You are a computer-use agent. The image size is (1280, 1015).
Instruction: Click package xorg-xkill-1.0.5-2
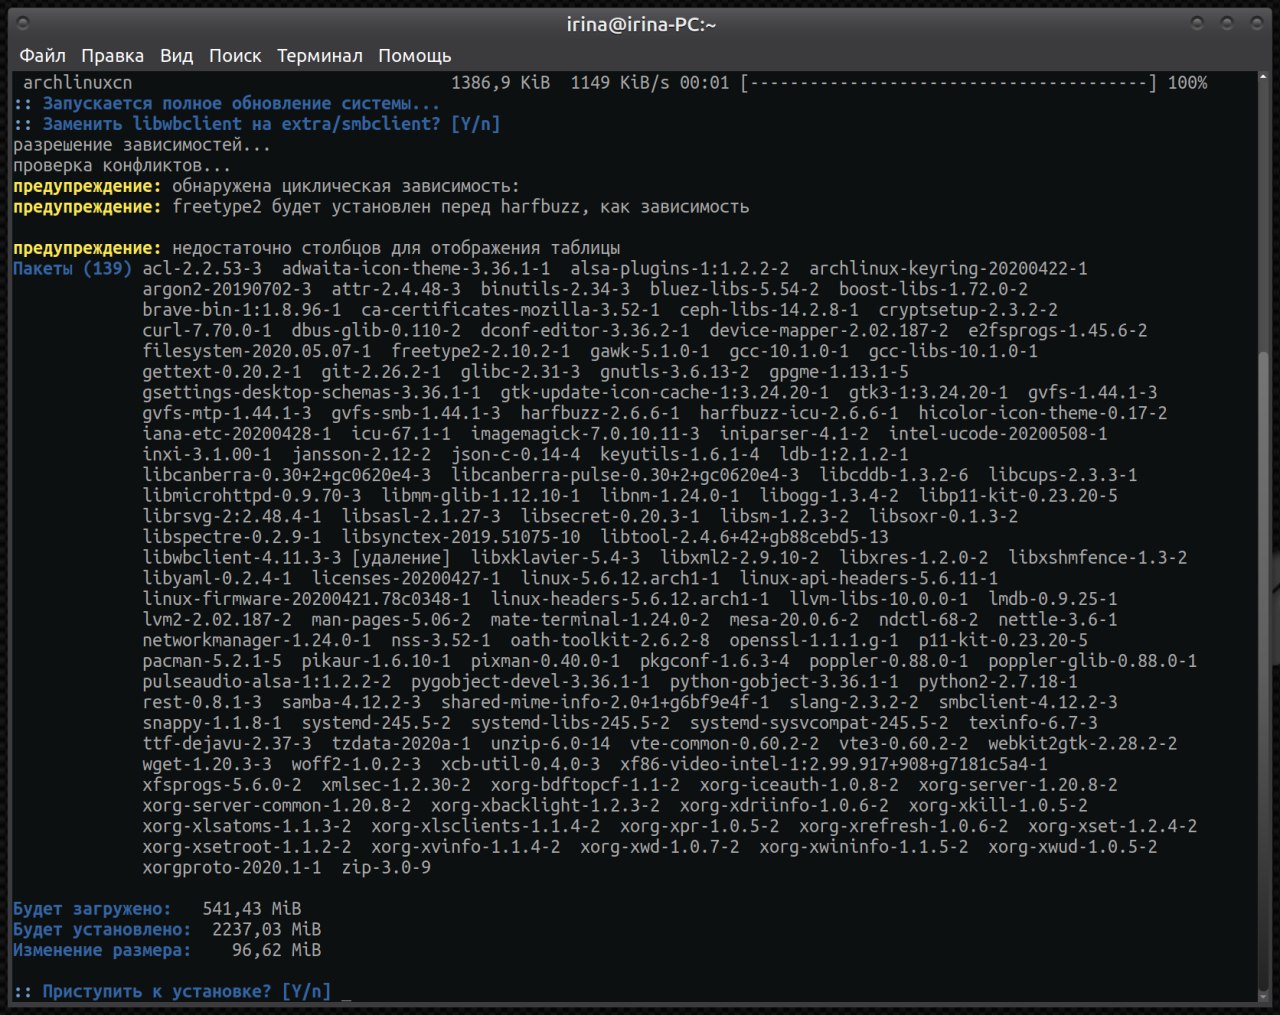(998, 806)
